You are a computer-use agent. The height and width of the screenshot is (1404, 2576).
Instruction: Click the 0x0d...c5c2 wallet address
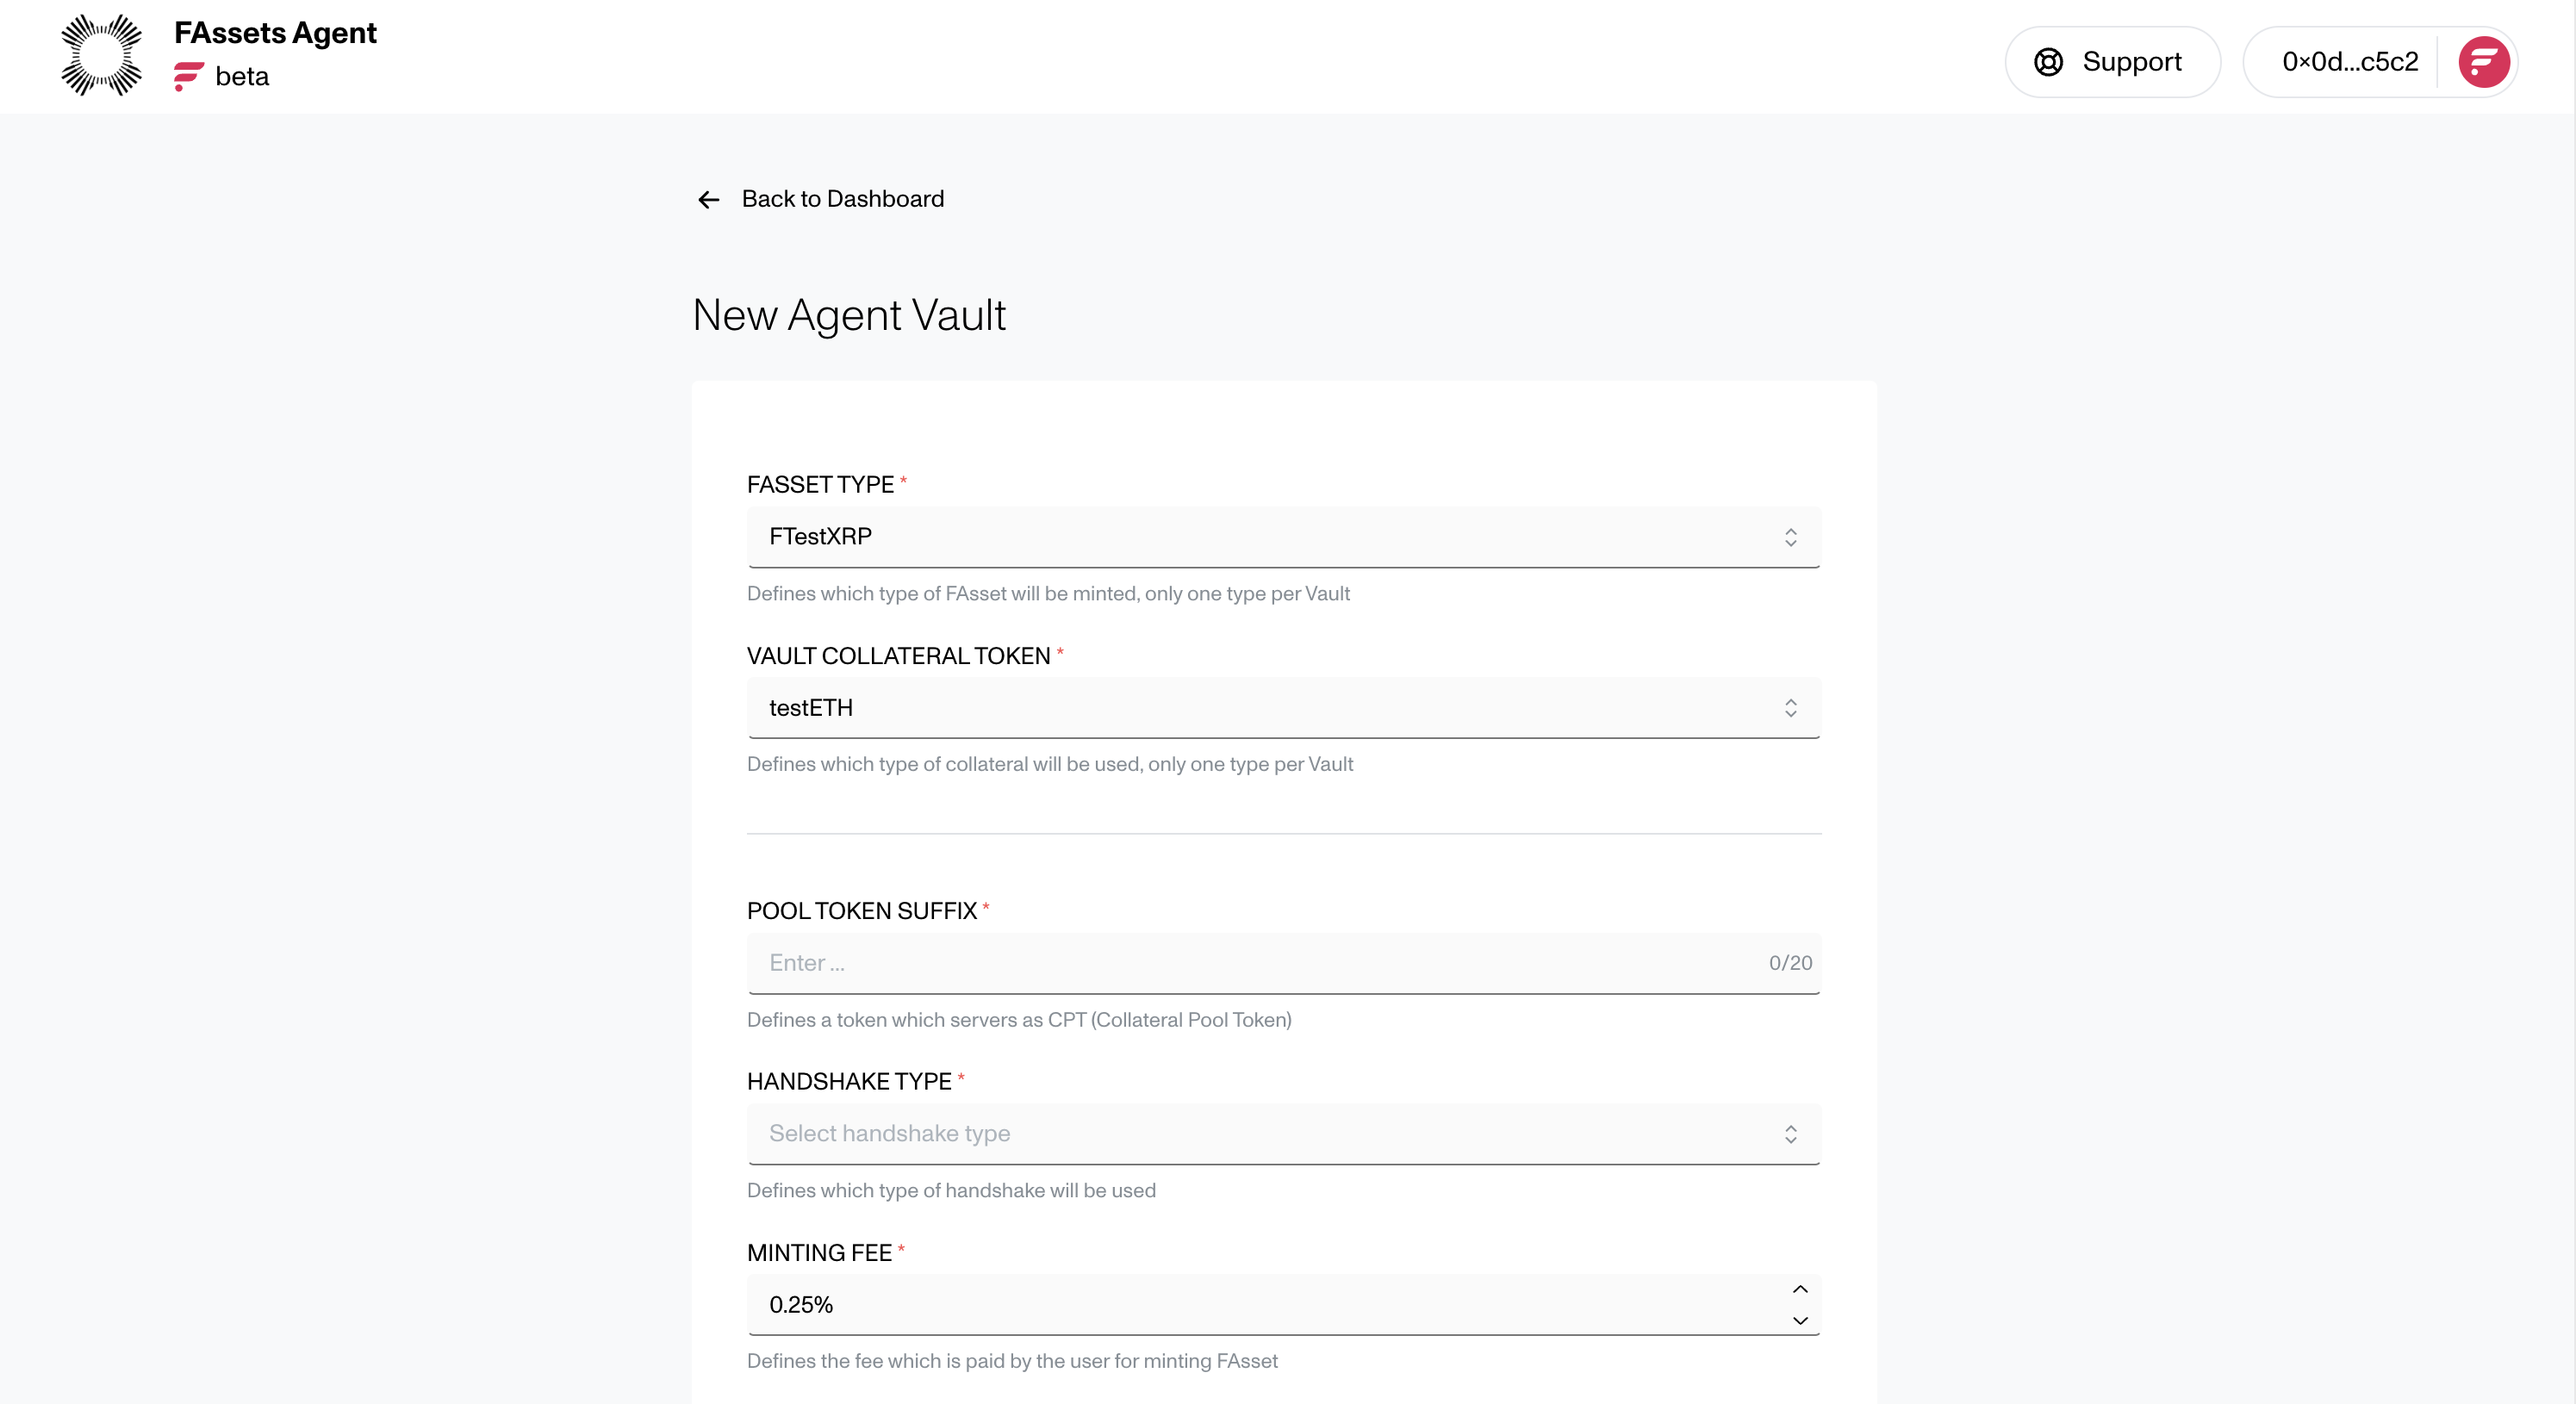pos(2349,62)
